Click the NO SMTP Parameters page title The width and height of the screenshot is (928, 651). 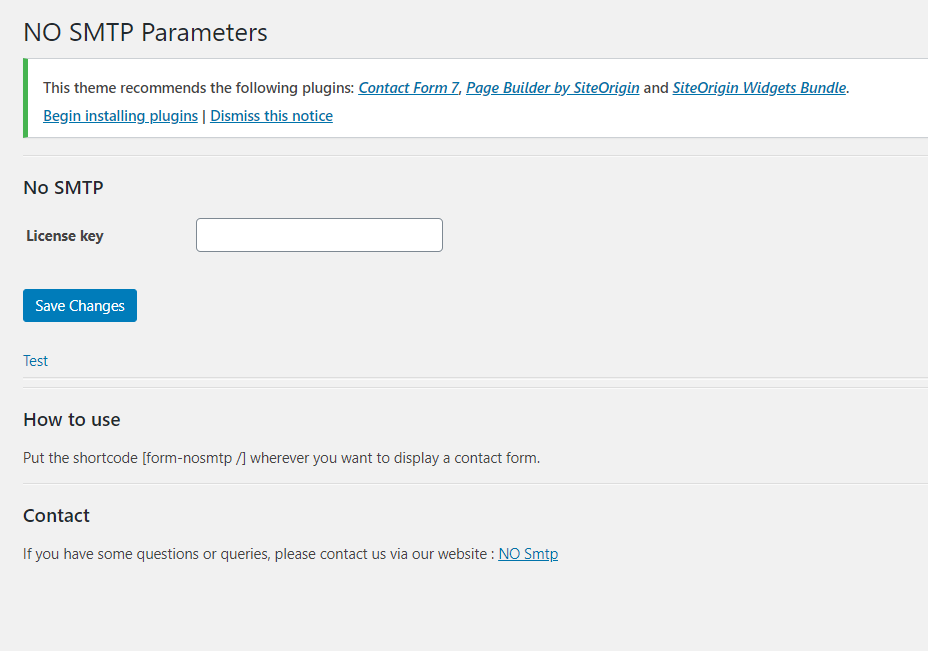coord(145,32)
